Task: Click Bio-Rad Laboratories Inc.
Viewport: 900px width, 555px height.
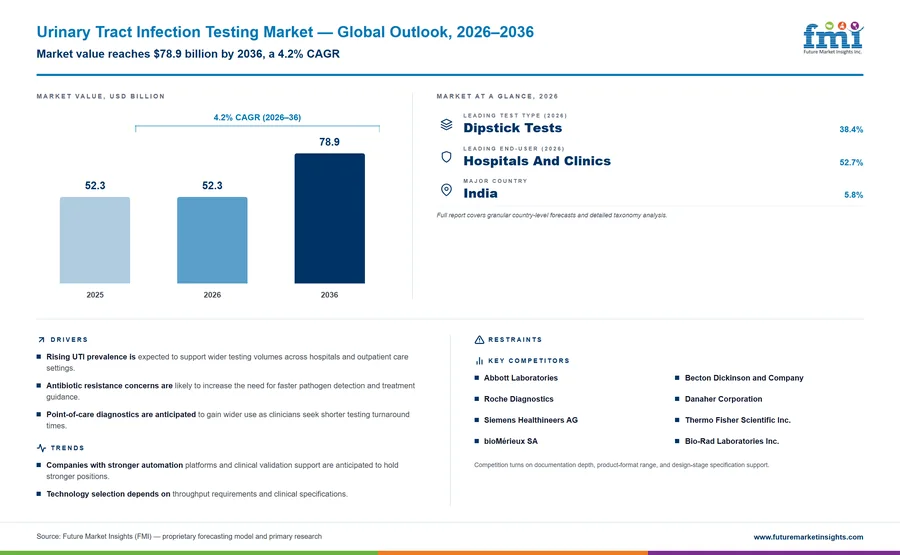Action: click(732, 441)
